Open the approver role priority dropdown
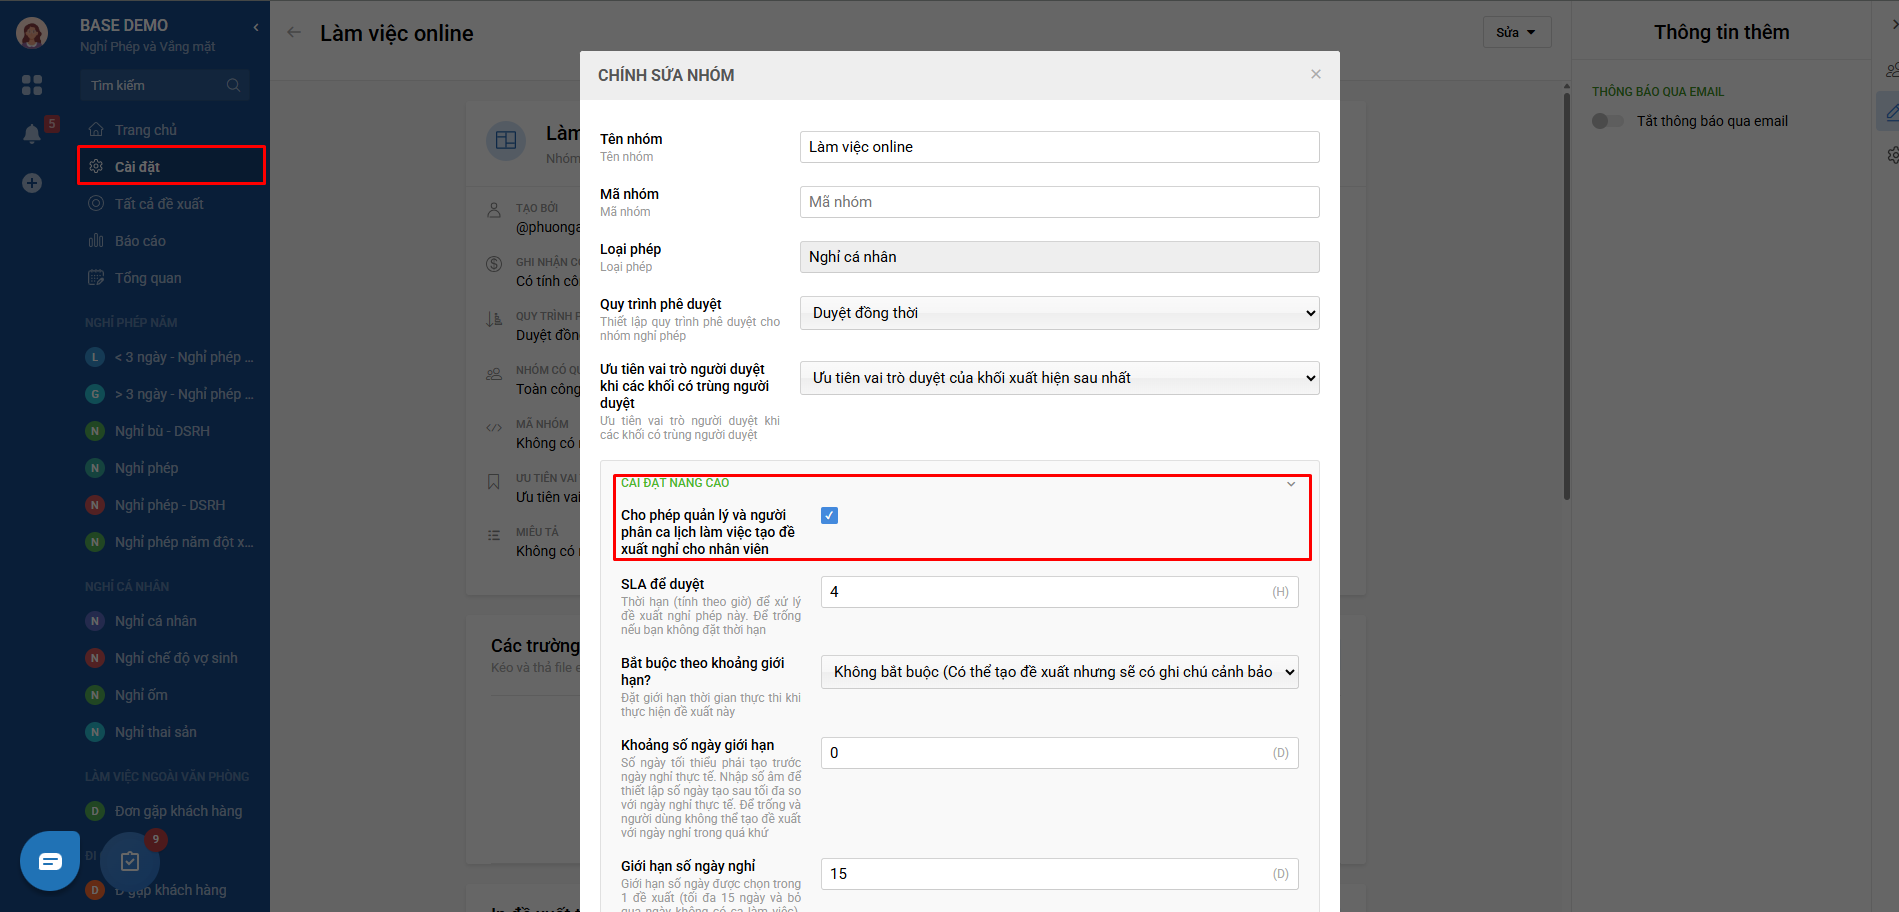Image resolution: width=1899 pixels, height=912 pixels. 1060,378
